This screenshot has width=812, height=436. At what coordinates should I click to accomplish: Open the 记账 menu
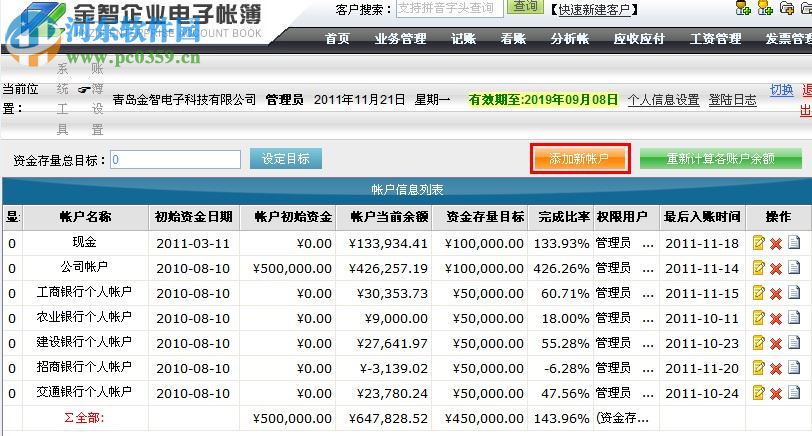[463, 39]
